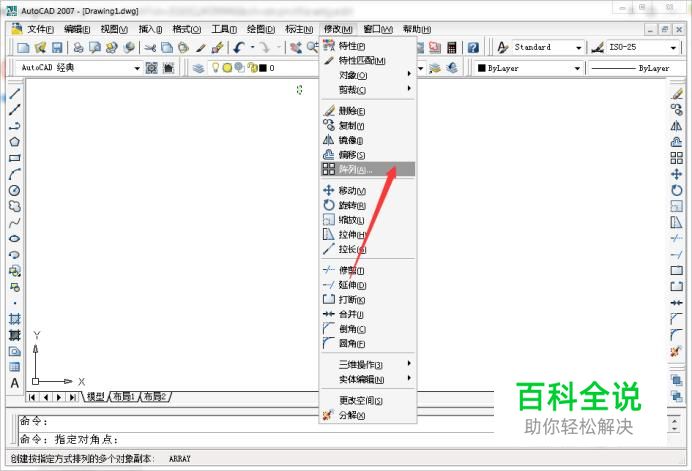Click the Move icon in right modify toolbar
The image size is (692, 471).
(x=676, y=174)
